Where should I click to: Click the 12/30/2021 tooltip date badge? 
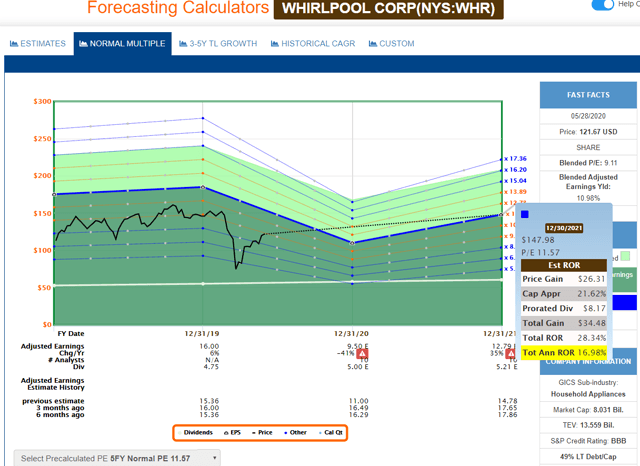[564, 228]
